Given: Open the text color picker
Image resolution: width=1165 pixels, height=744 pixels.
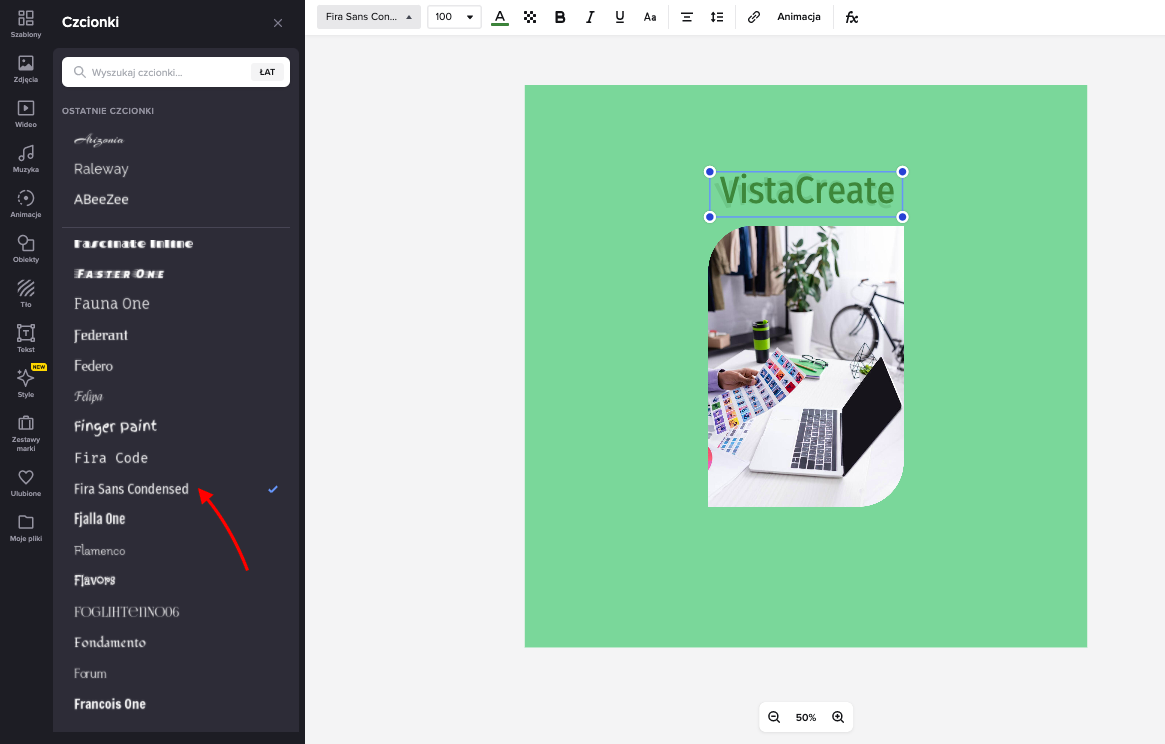Looking at the screenshot, I should coord(500,17).
